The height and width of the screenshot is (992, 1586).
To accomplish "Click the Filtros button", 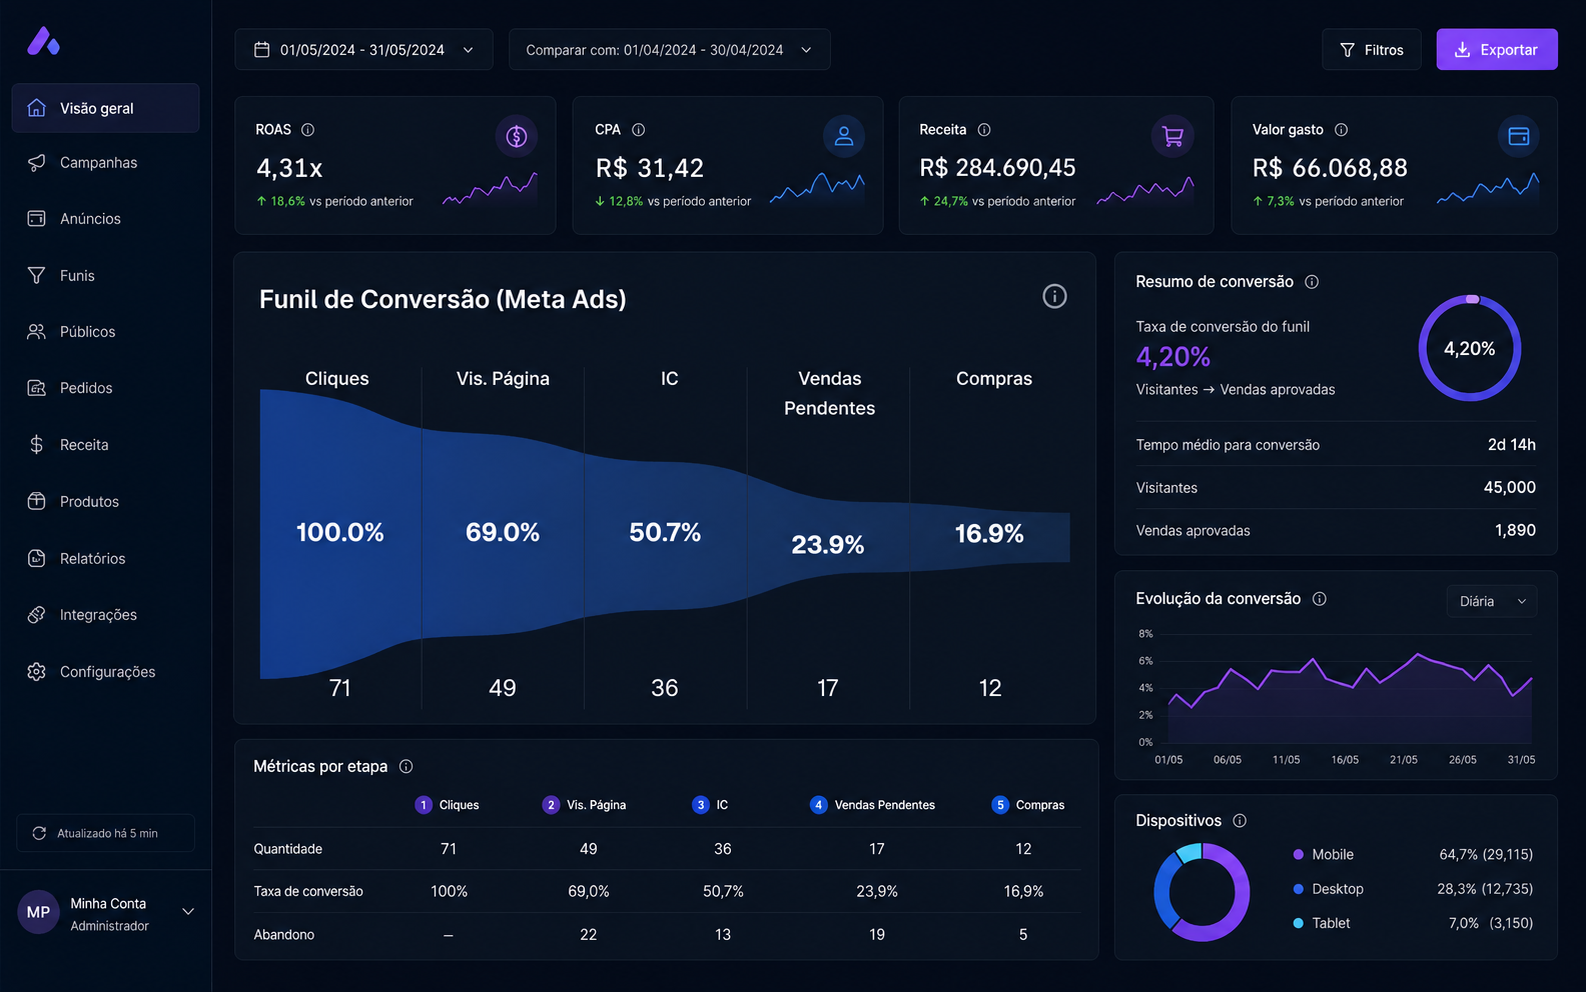I will (1371, 49).
